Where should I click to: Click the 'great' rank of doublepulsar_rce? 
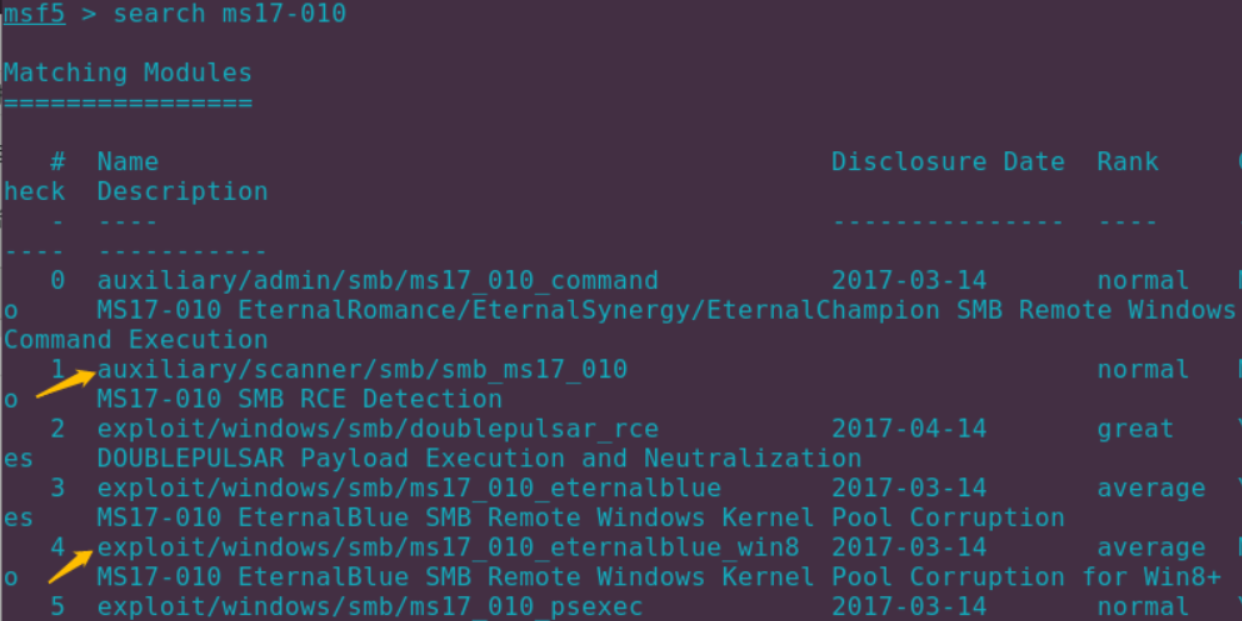tap(1135, 429)
